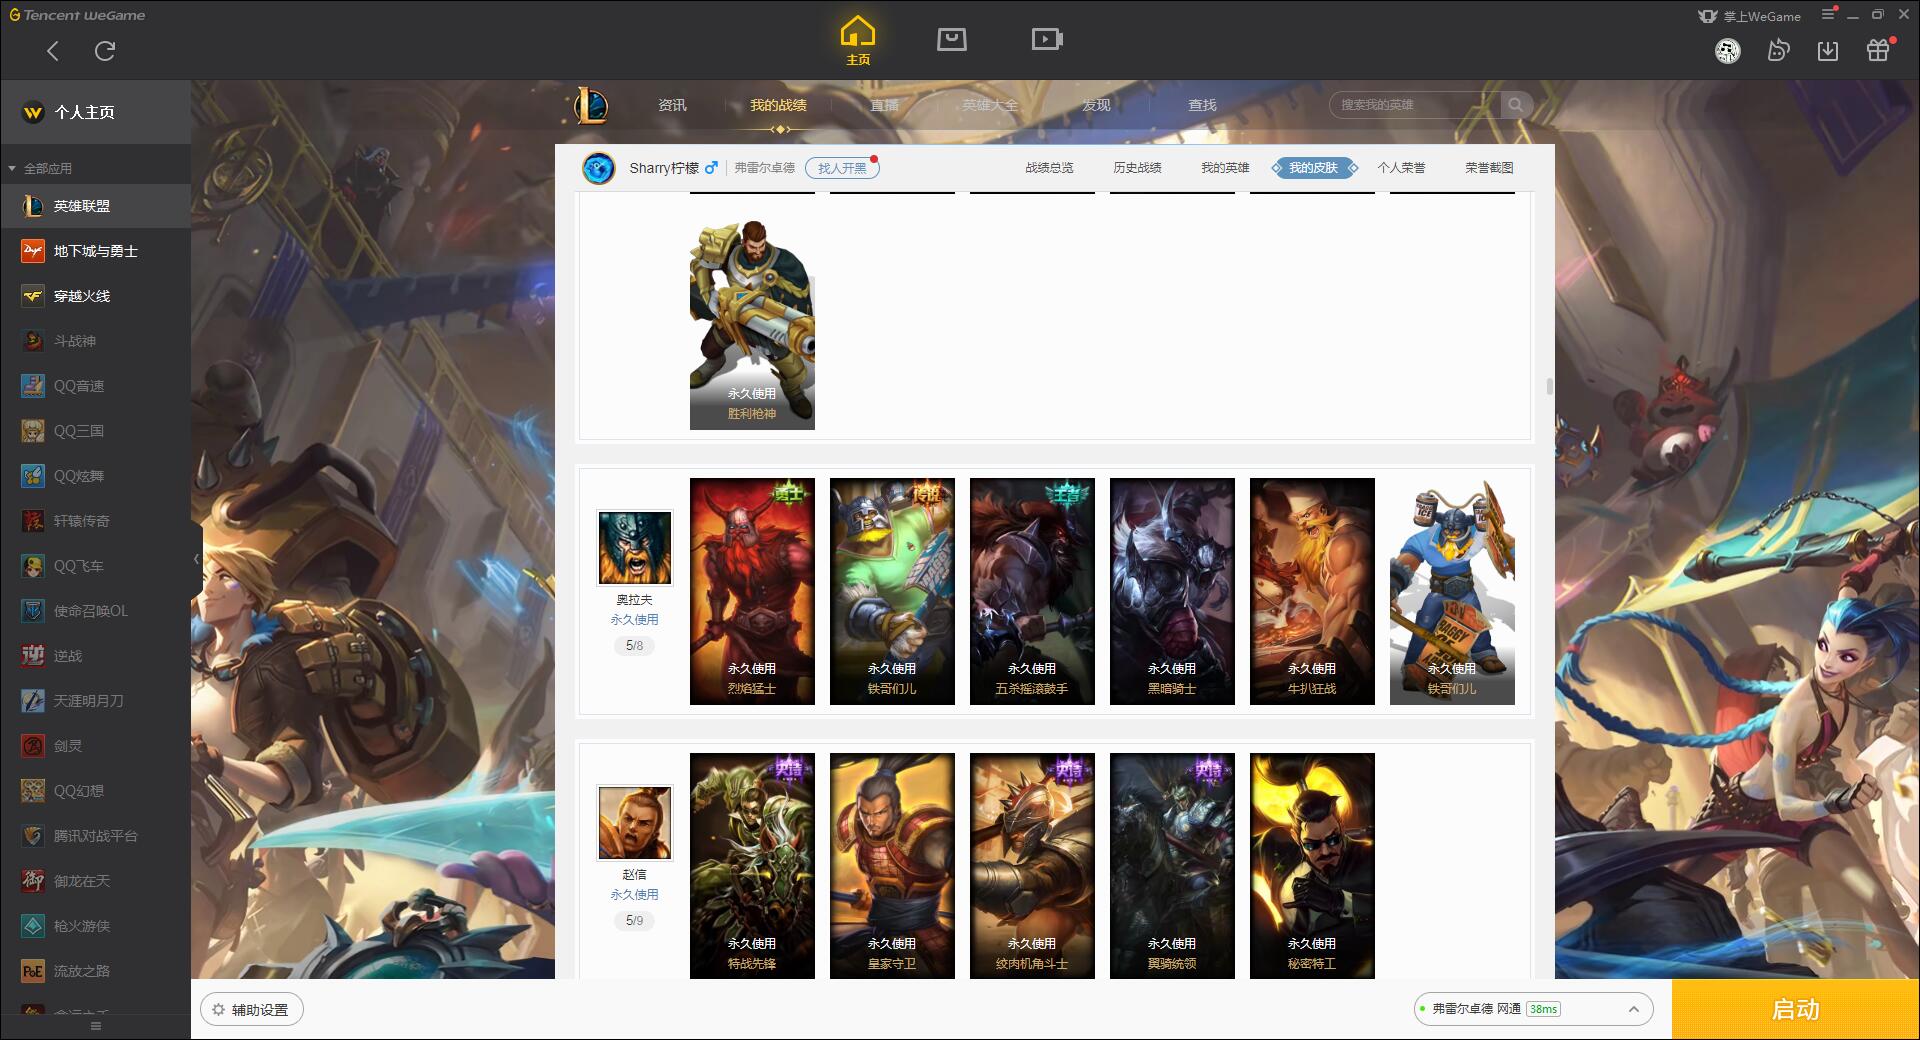Open the store bag icon in top bar
Screen dimensions: 1920x1040
tap(951, 39)
